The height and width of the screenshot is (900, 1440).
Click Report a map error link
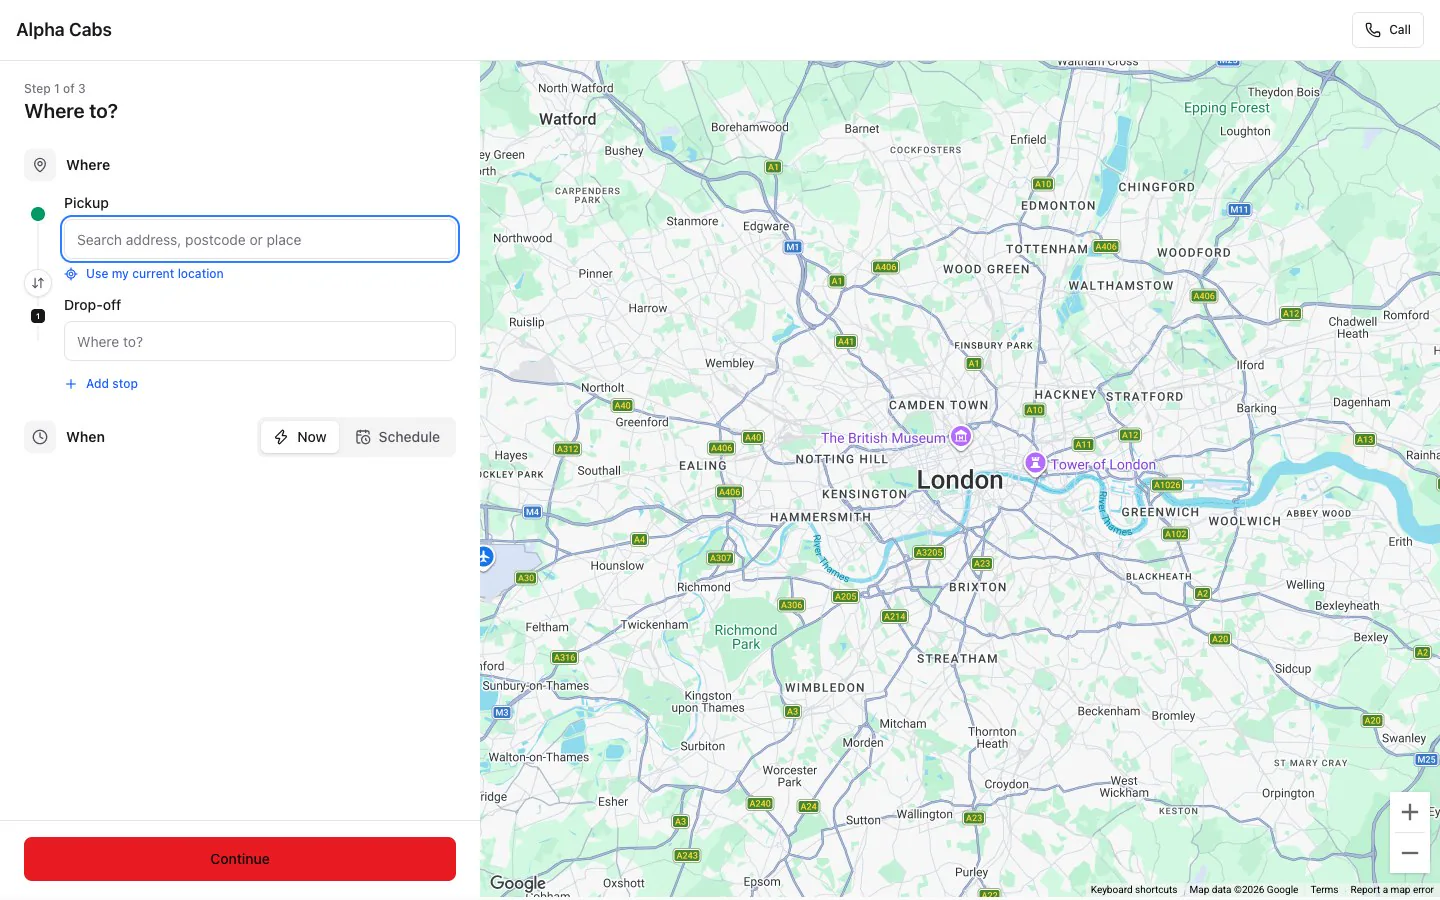pos(1392,890)
